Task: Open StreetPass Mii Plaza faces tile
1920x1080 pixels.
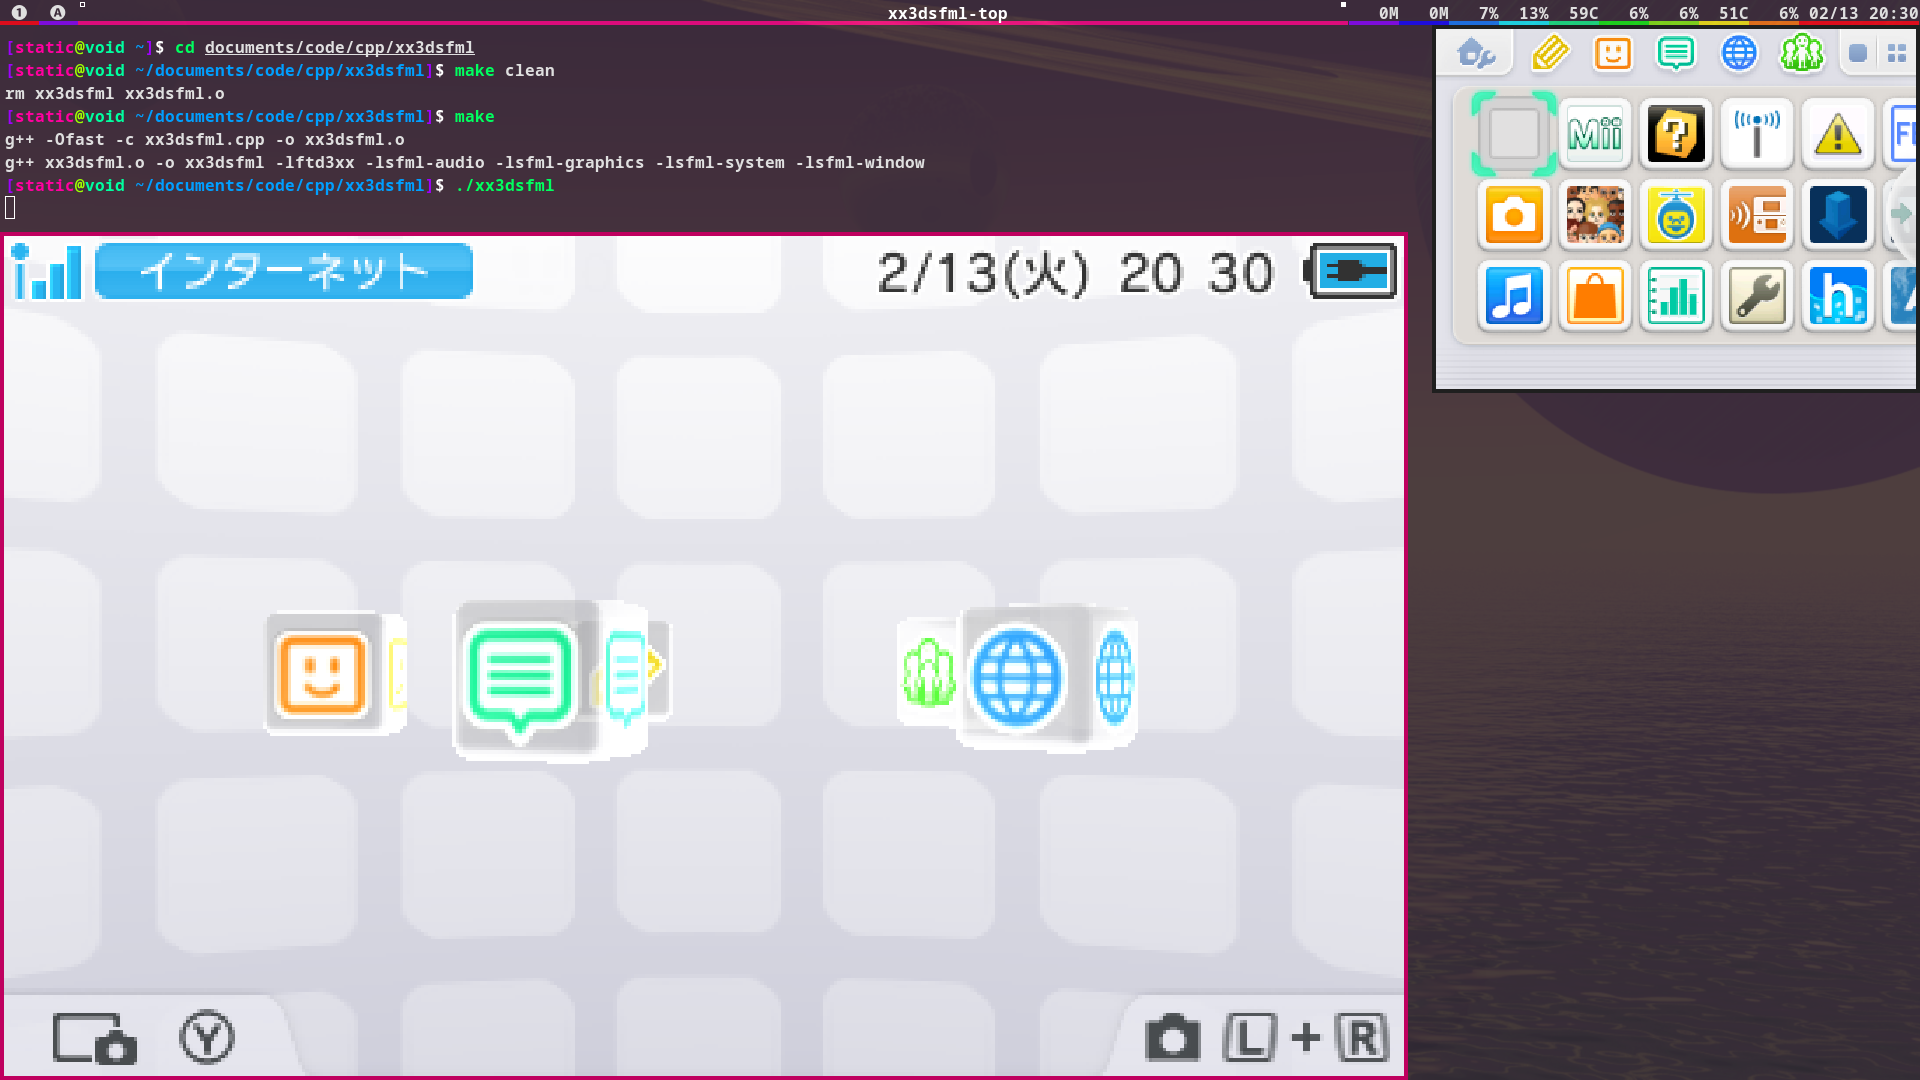Action: point(1595,215)
